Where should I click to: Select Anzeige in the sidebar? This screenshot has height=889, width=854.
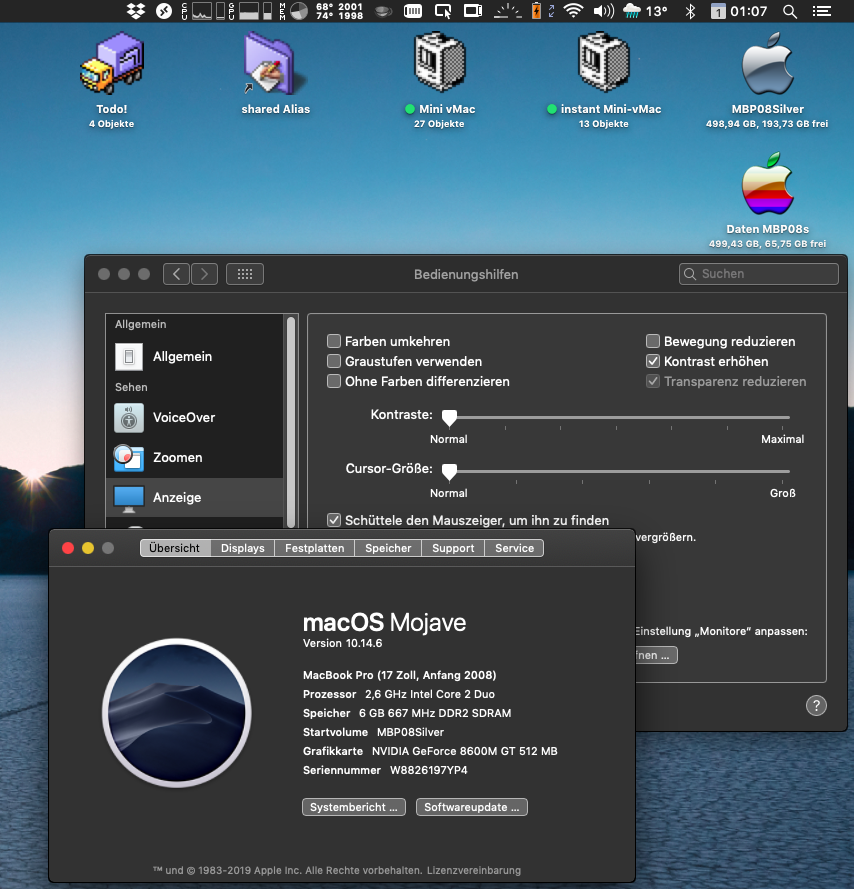point(195,497)
